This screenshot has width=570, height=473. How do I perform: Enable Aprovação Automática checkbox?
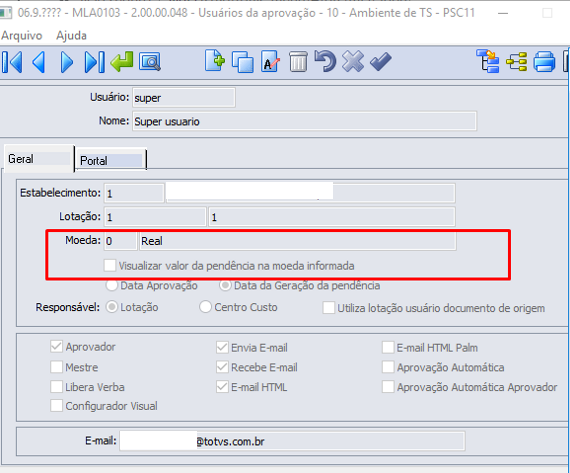388,367
